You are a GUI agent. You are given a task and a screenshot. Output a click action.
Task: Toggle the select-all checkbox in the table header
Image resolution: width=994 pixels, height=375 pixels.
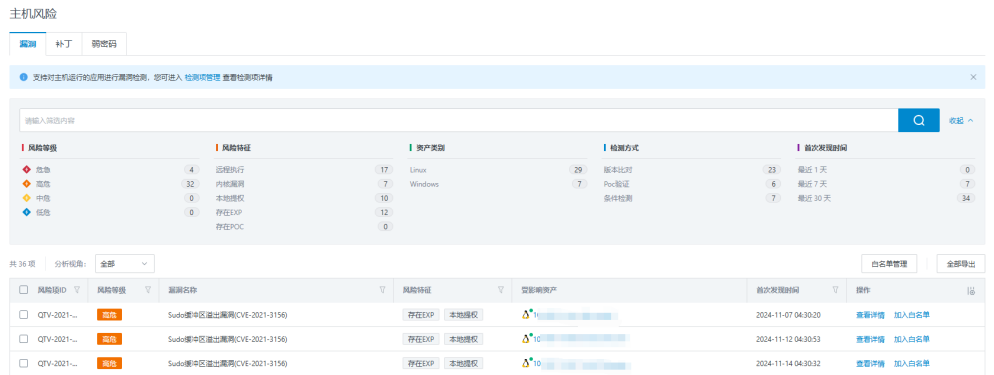23,289
